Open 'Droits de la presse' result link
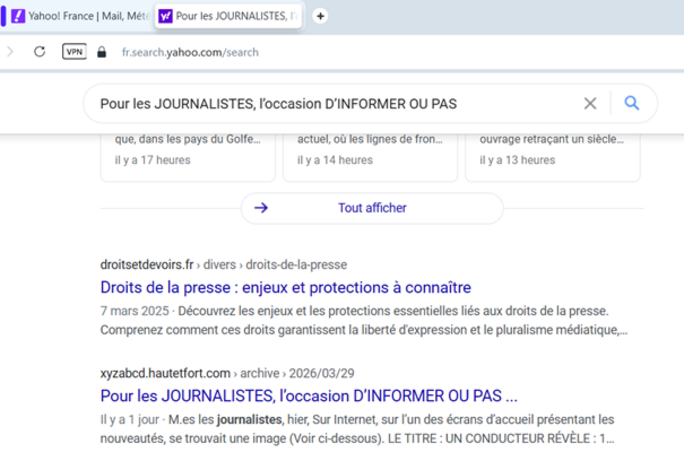 click(x=285, y=287)
